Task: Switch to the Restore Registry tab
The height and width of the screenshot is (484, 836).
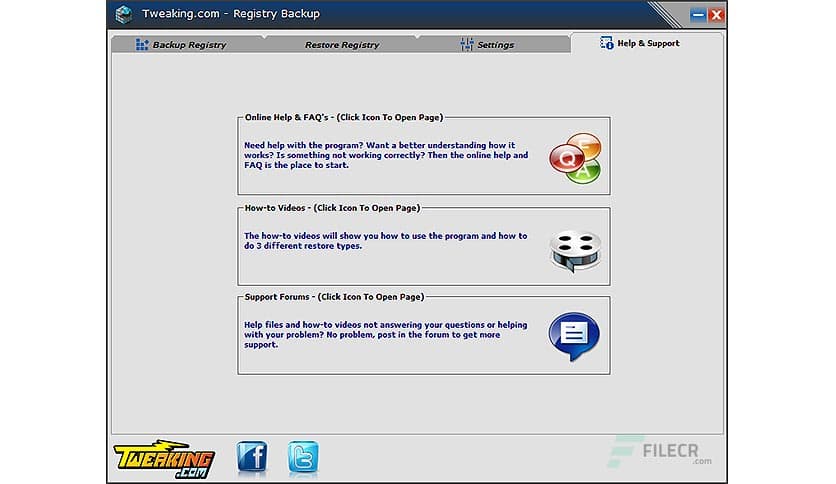Action: tap(342, 45)
